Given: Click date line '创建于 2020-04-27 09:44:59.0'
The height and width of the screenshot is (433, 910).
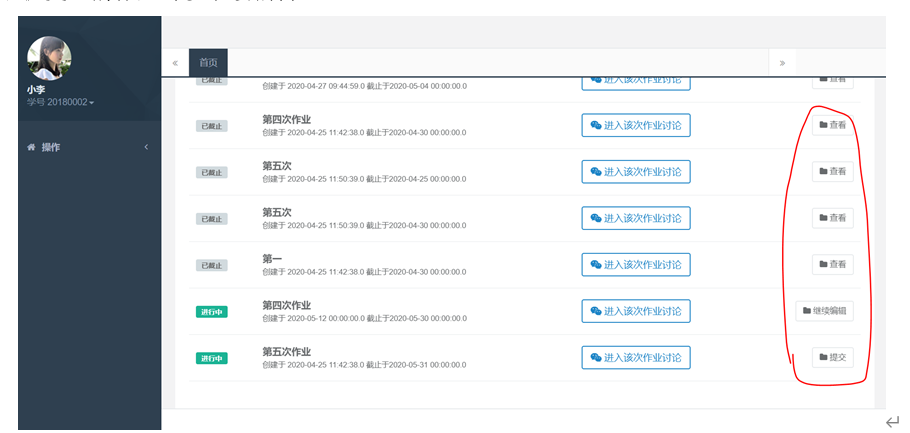Looking at the screenshot, I should coord(364,86).
